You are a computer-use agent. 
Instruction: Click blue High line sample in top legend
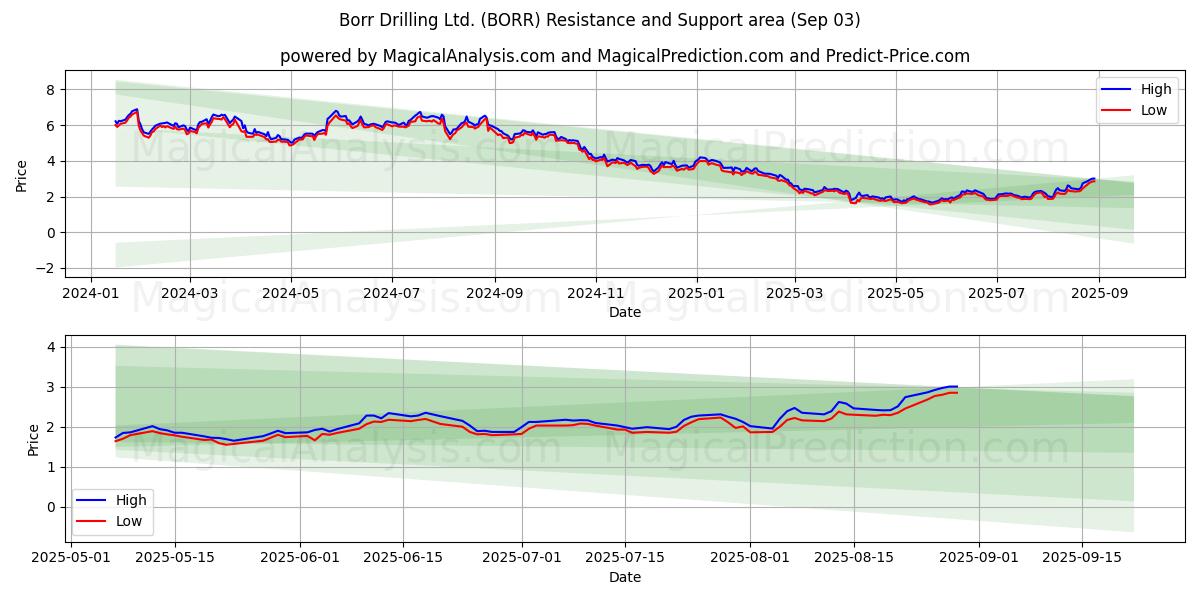tap(1118, 90)
